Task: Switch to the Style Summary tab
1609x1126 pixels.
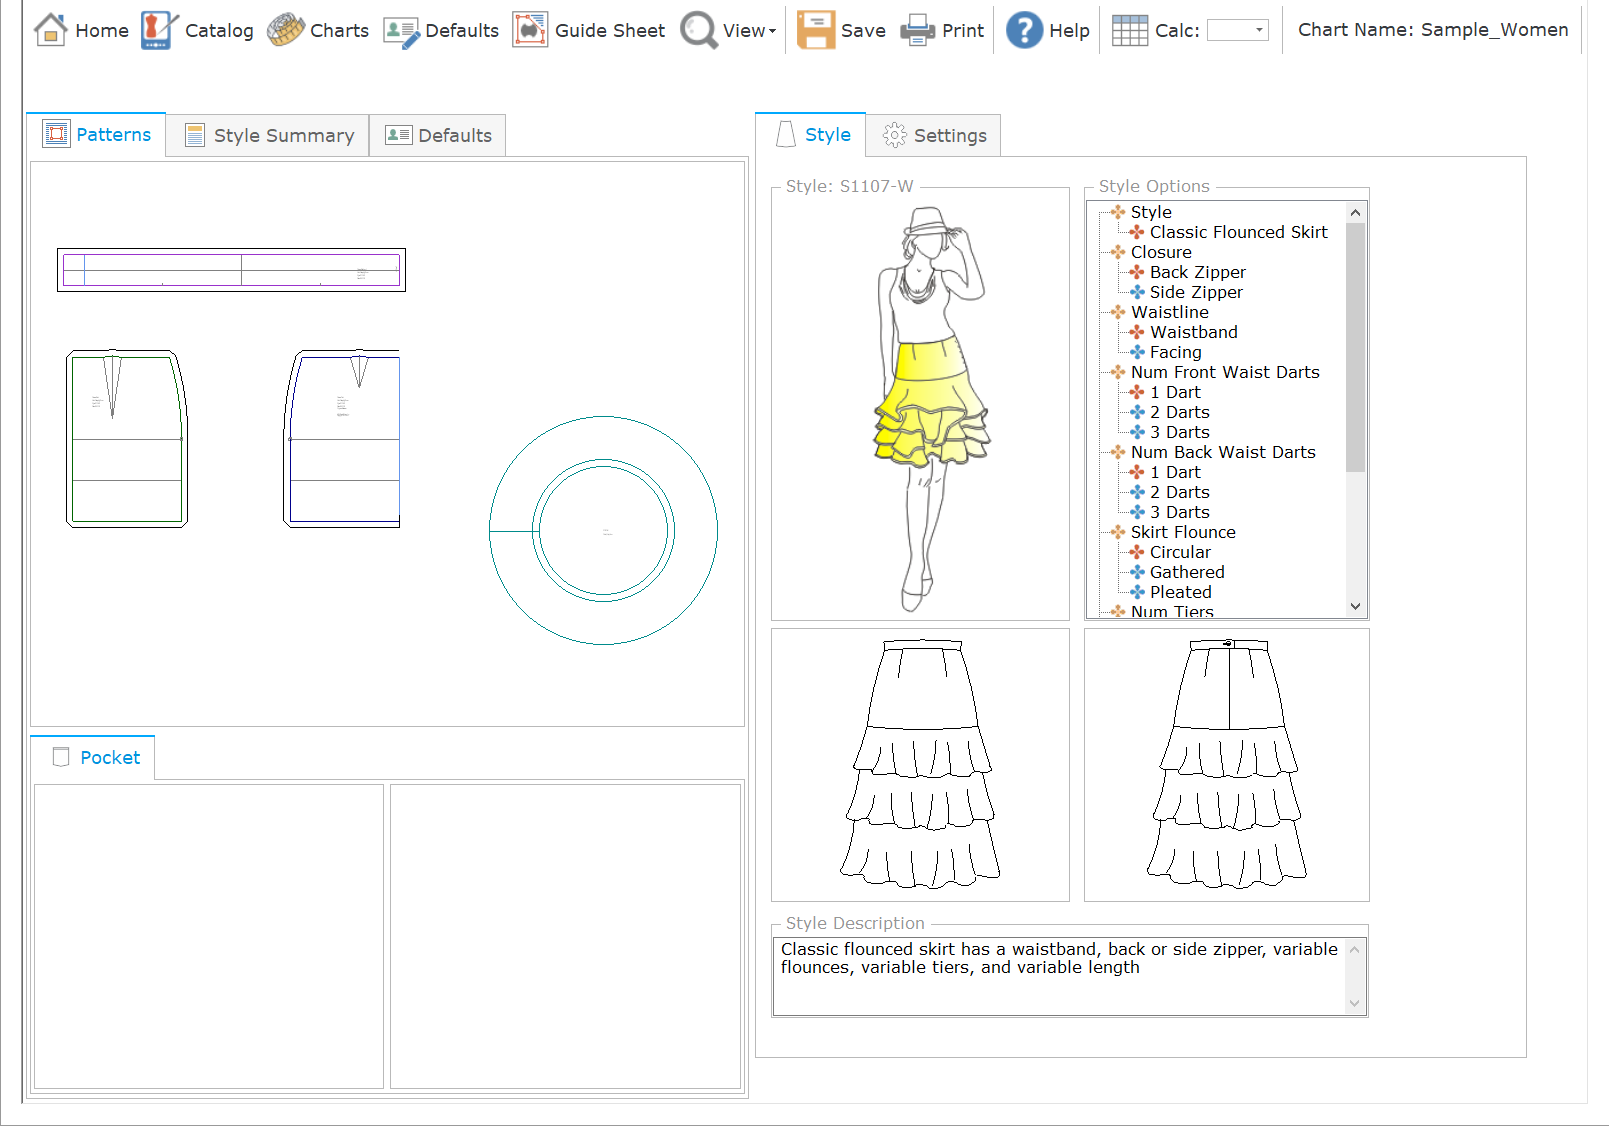Action: coord(268,135)
